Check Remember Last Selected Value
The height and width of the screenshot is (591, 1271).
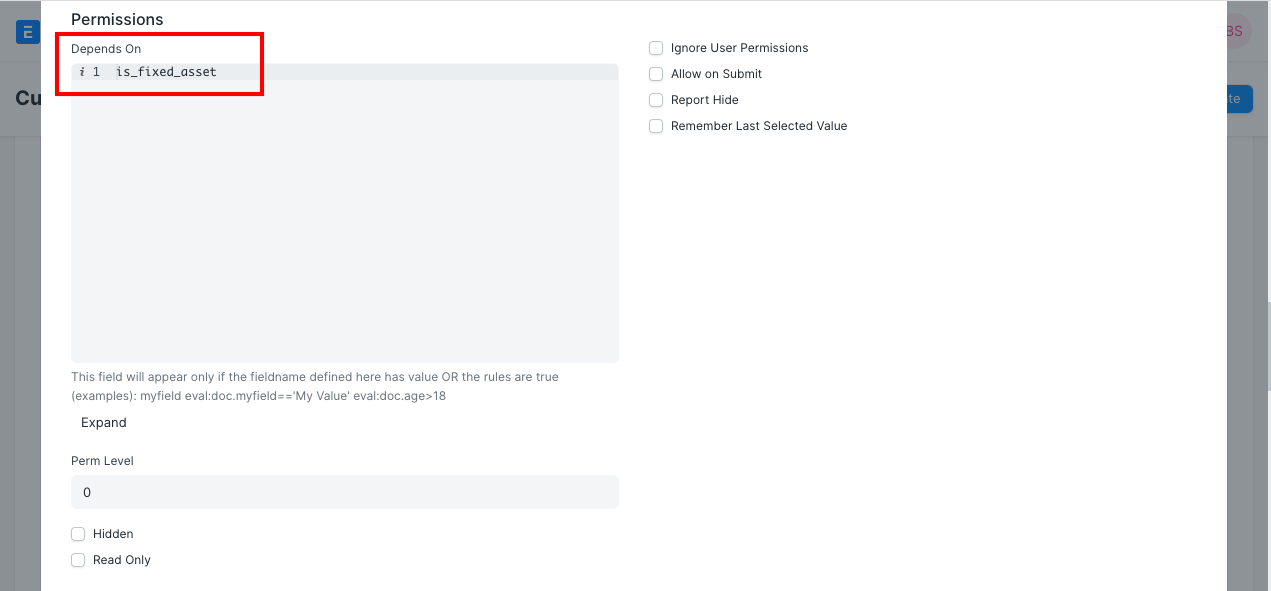pos(656,126)
